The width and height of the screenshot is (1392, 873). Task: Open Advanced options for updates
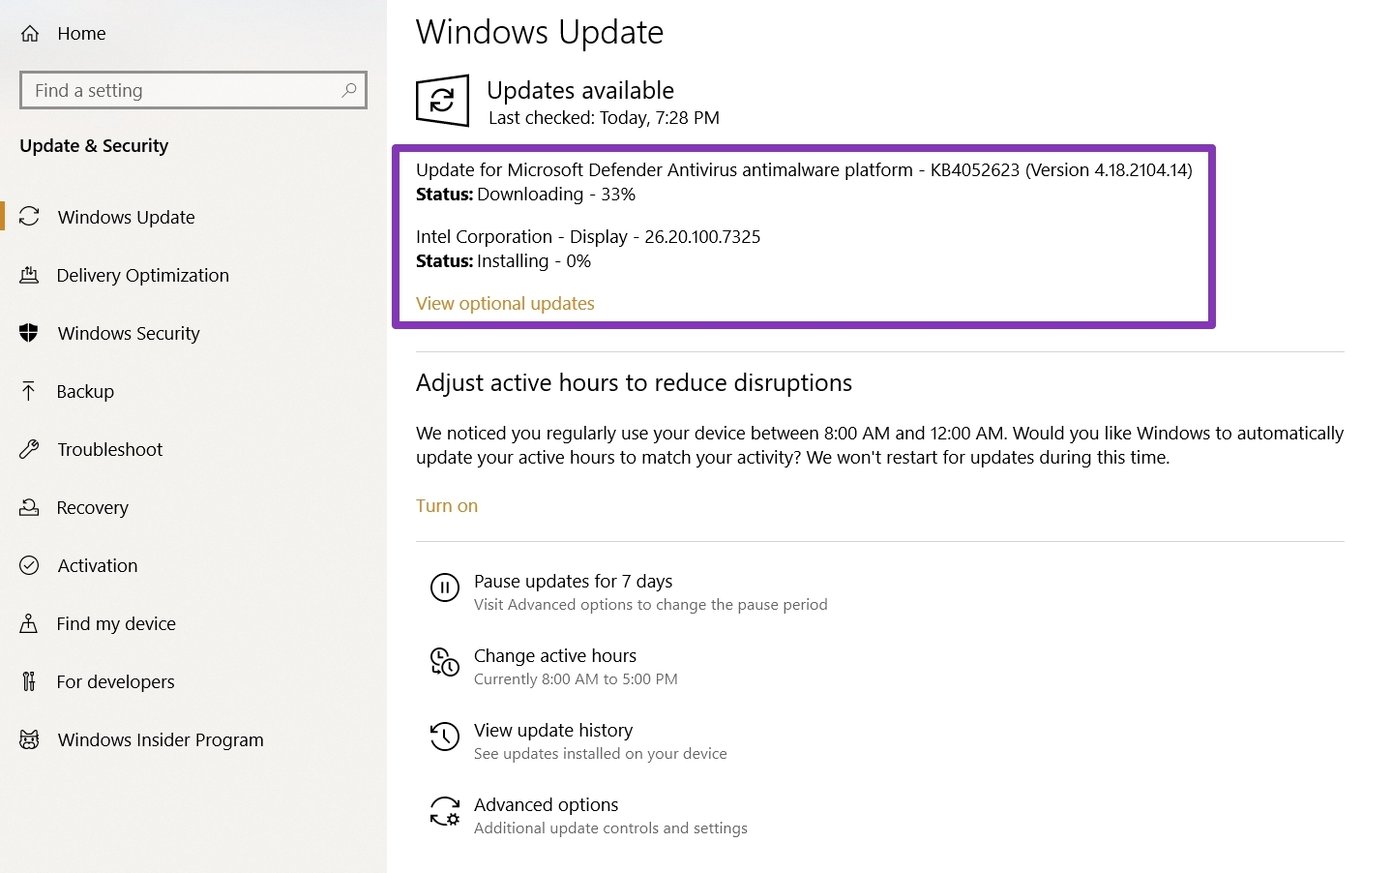(x=546, y=805)
